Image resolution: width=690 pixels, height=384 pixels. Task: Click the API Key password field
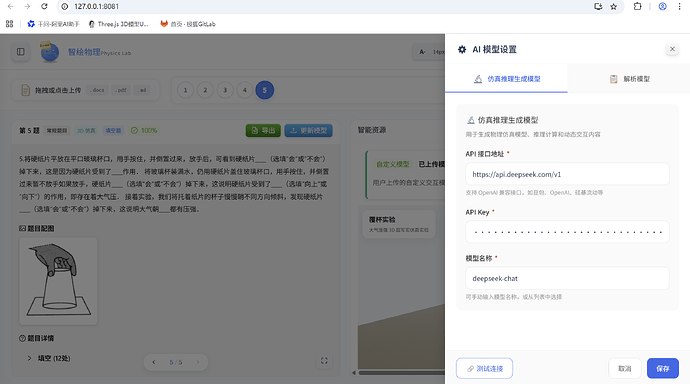tap(567, 232)
